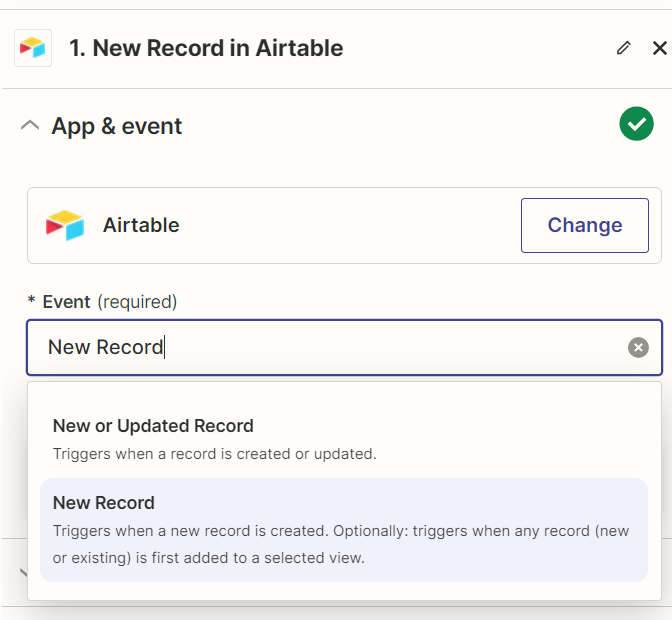Clear the Event field with the x icon
This screenshot has height=620, width=672.
tap(638, 347)
